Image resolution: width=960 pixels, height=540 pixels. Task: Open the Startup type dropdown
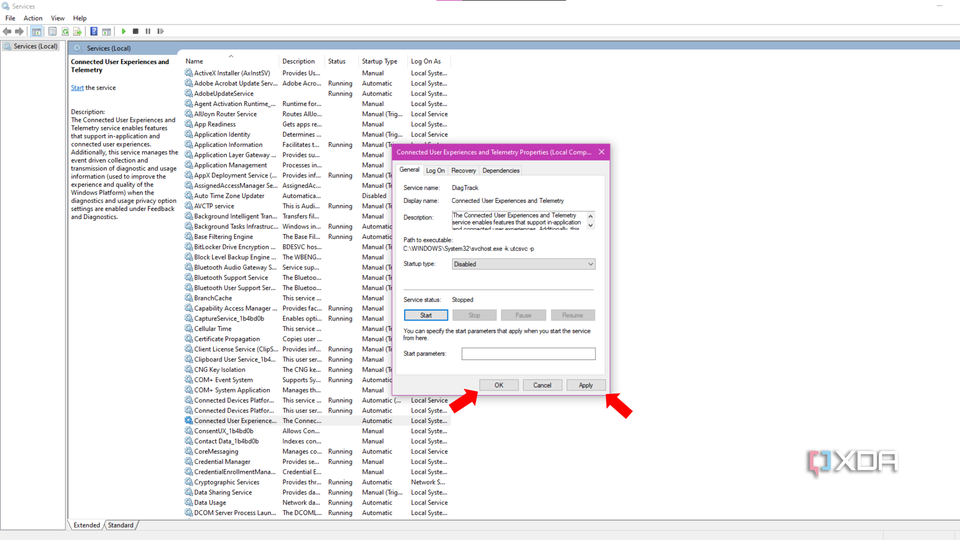[523, 264]
